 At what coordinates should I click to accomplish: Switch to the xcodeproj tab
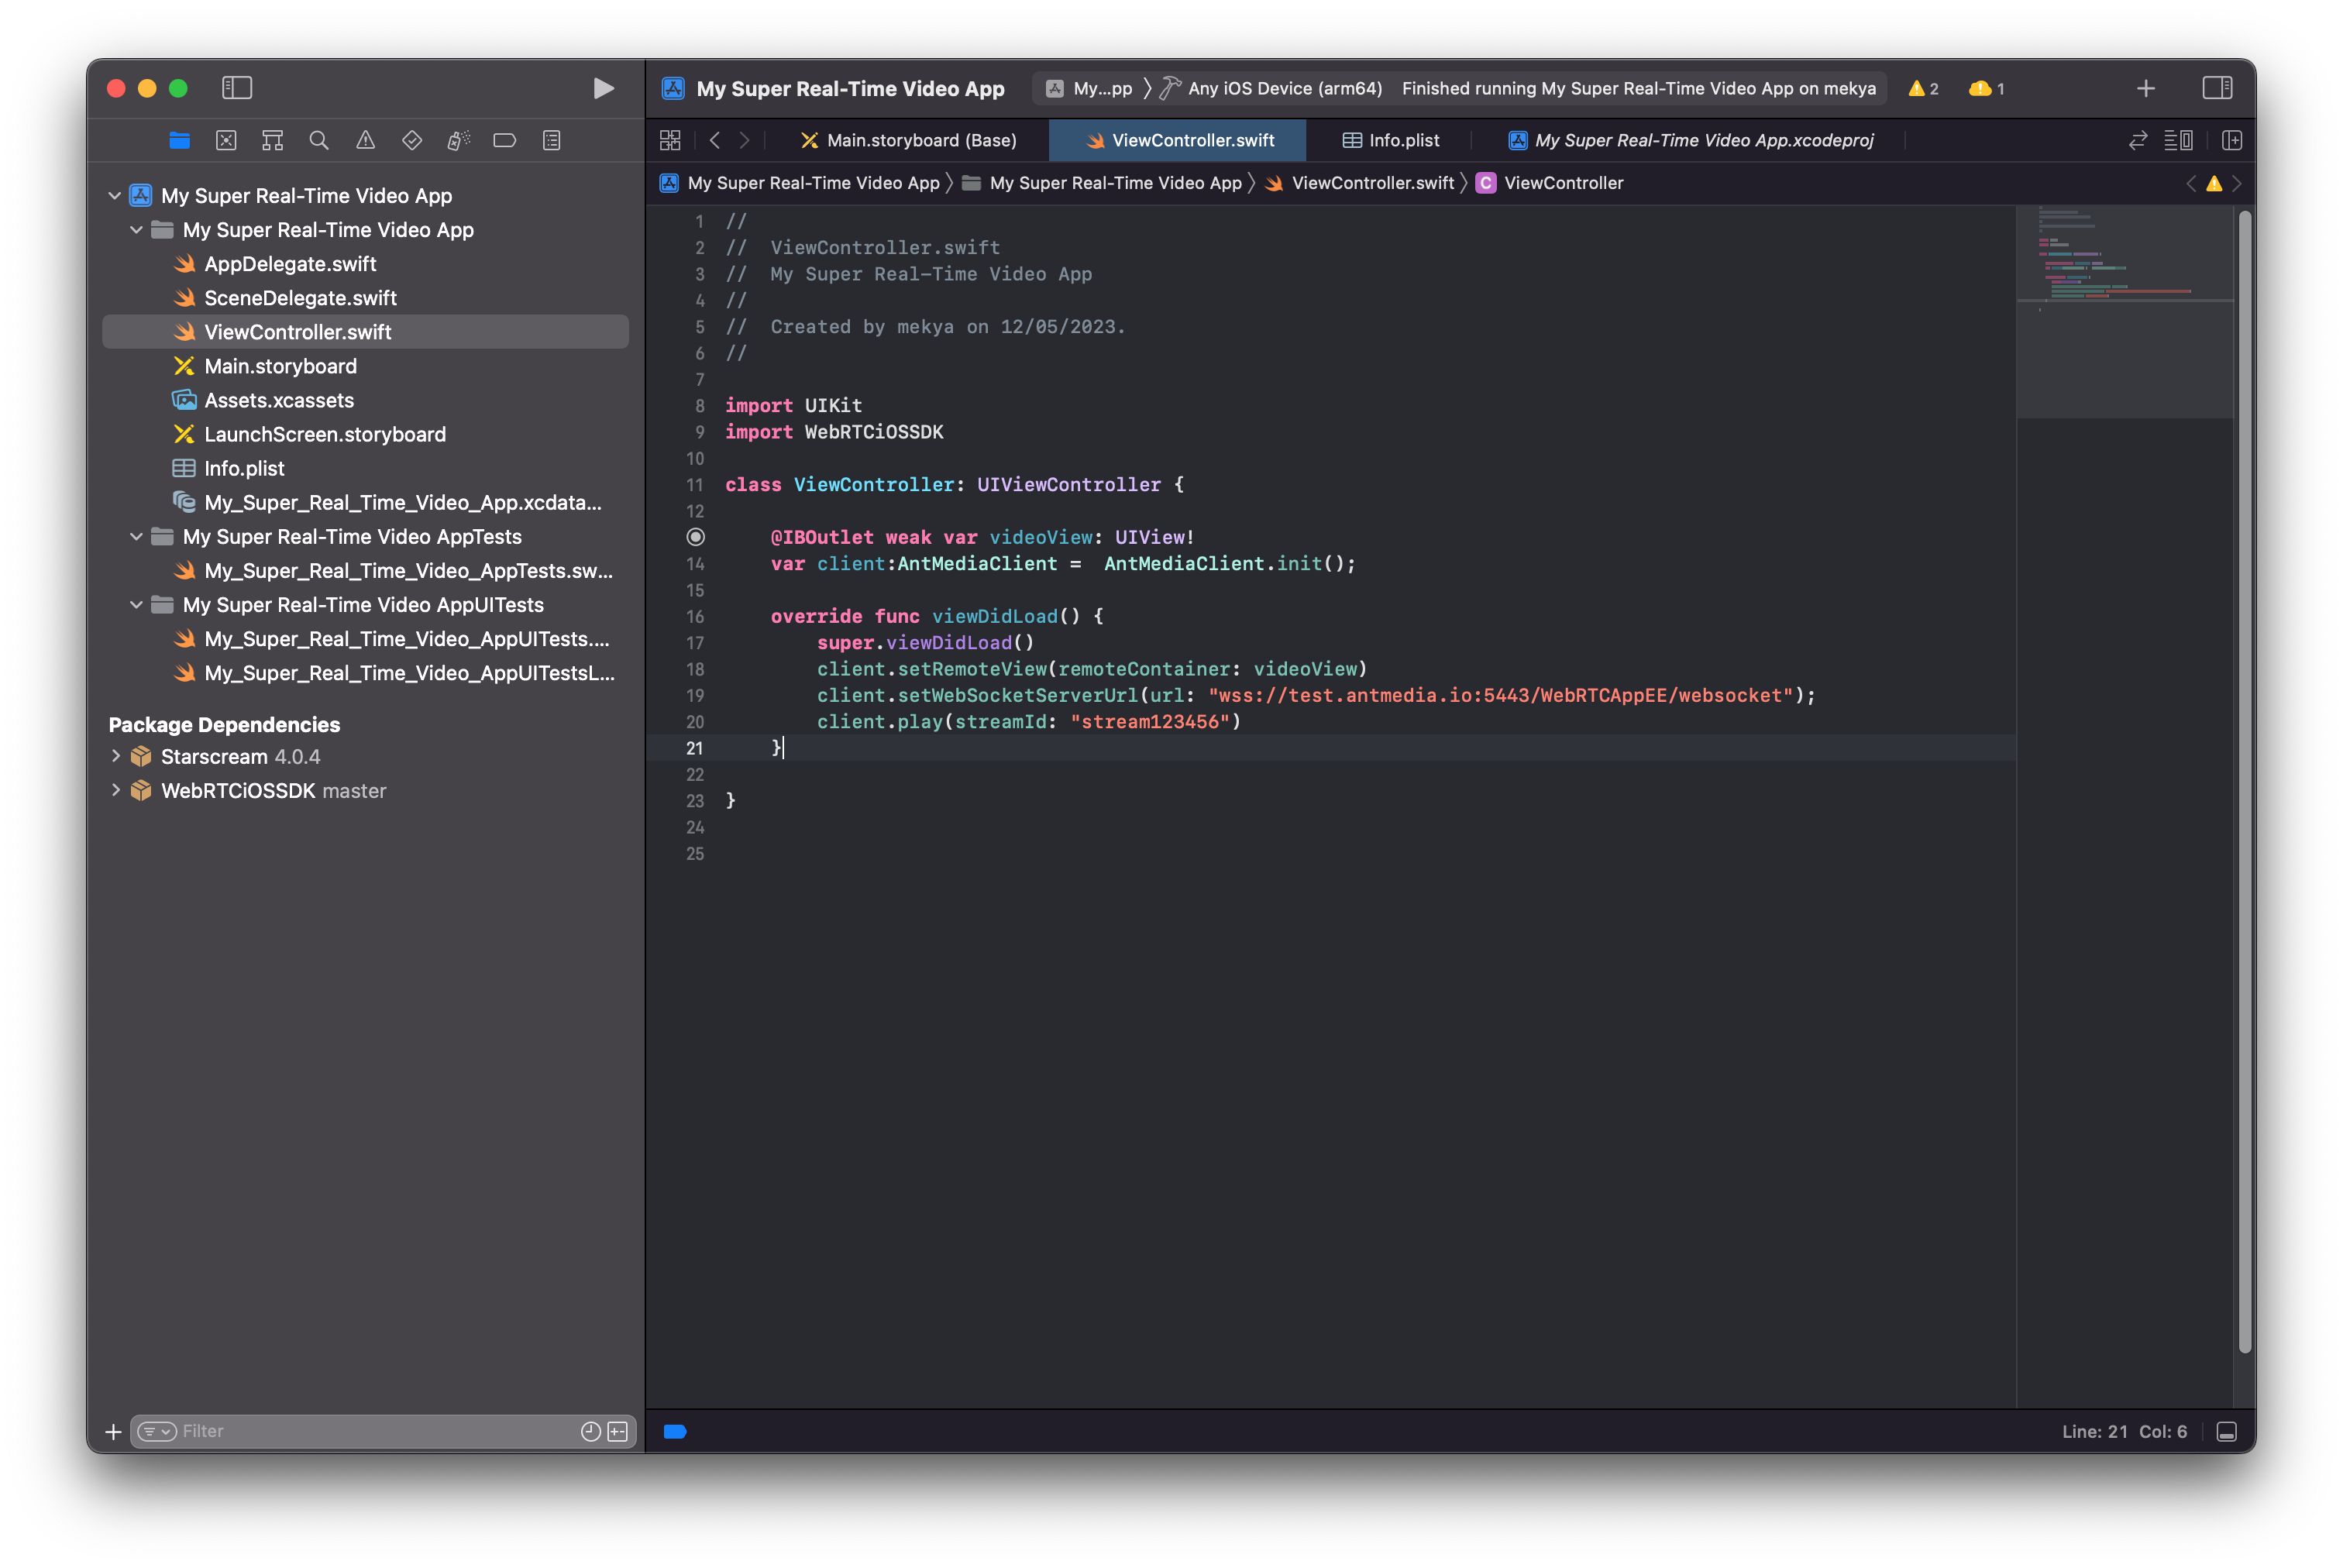(x=1691, y=141)
